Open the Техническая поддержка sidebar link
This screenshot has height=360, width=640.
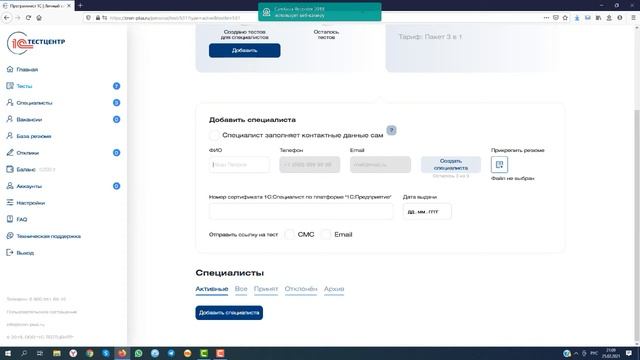(49, 236)
